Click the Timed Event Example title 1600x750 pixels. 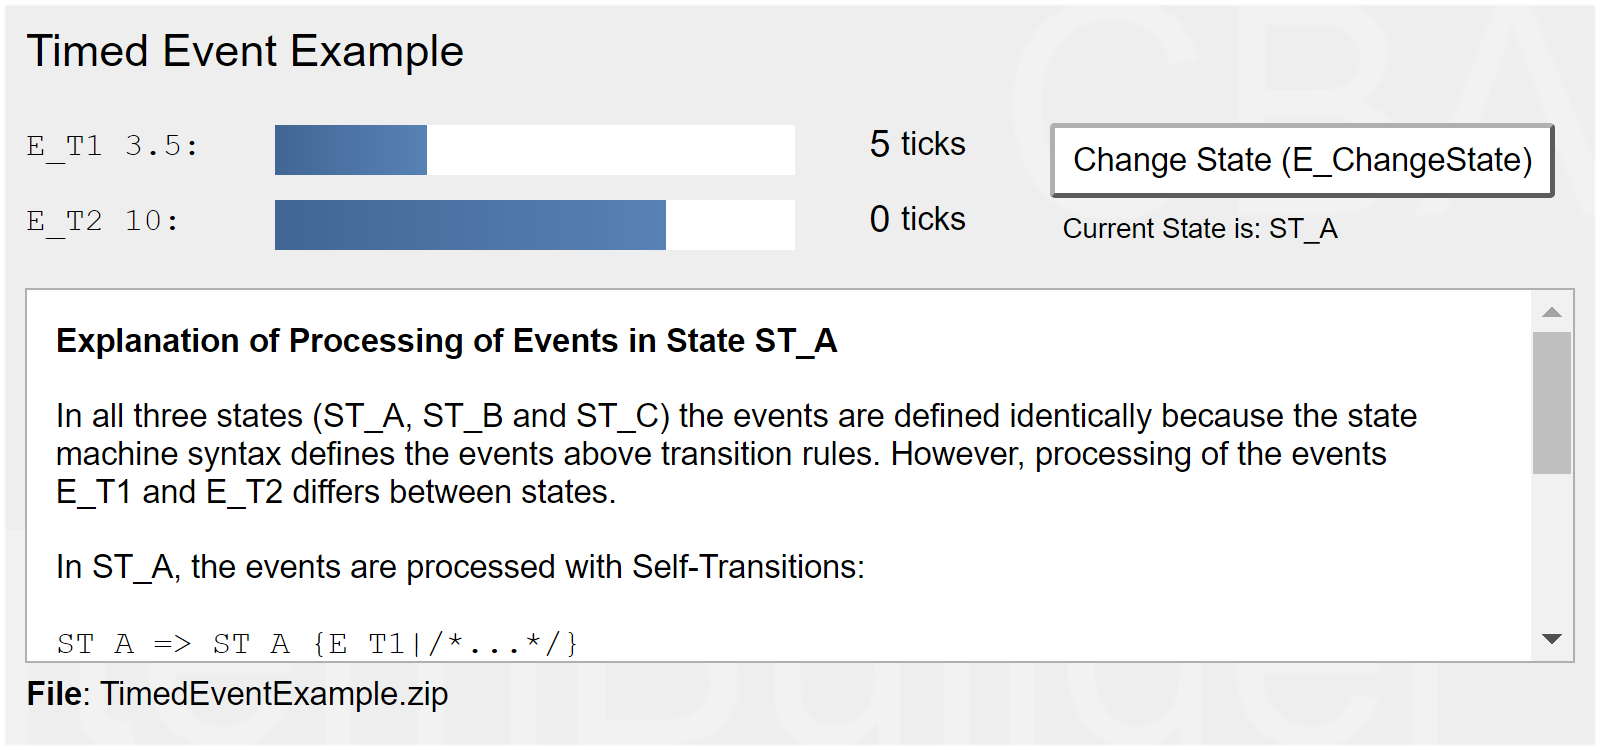(x=245, y=51)
